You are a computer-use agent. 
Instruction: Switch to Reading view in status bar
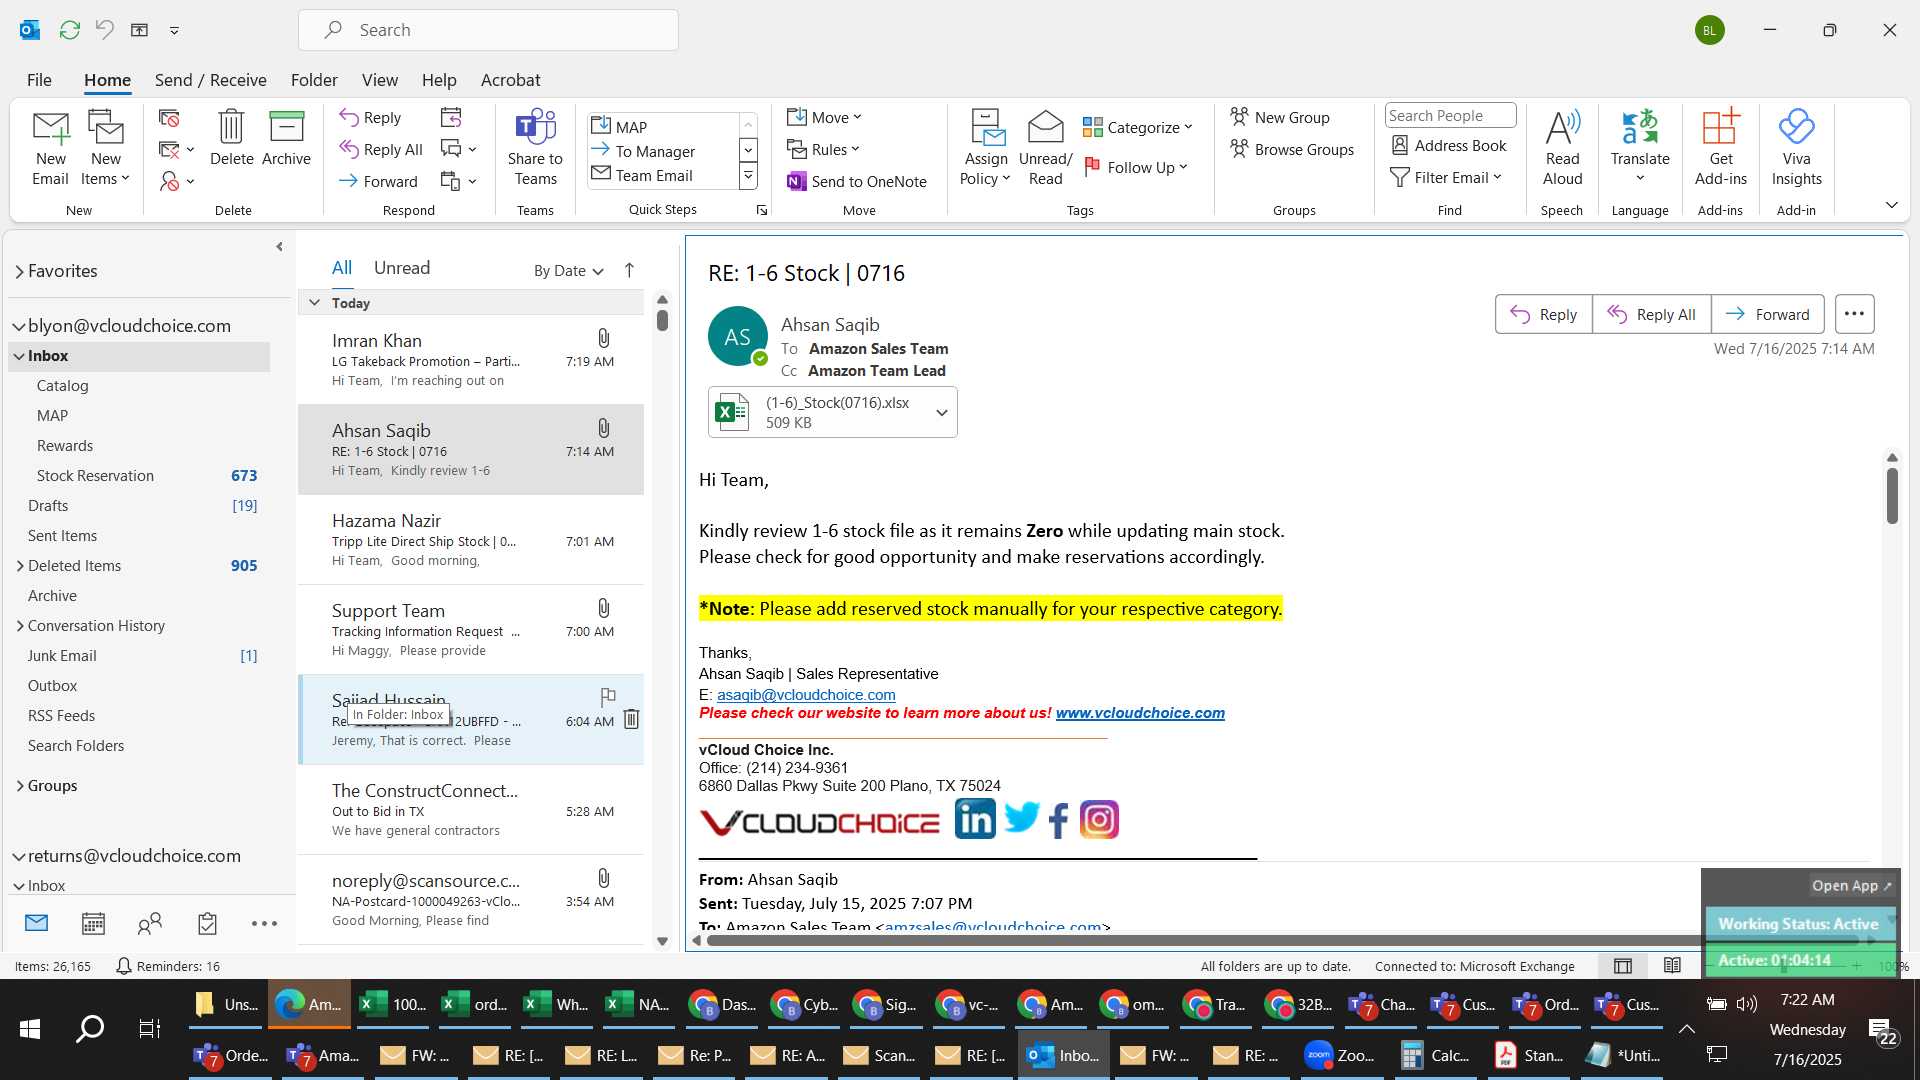tap(1672, 965)
